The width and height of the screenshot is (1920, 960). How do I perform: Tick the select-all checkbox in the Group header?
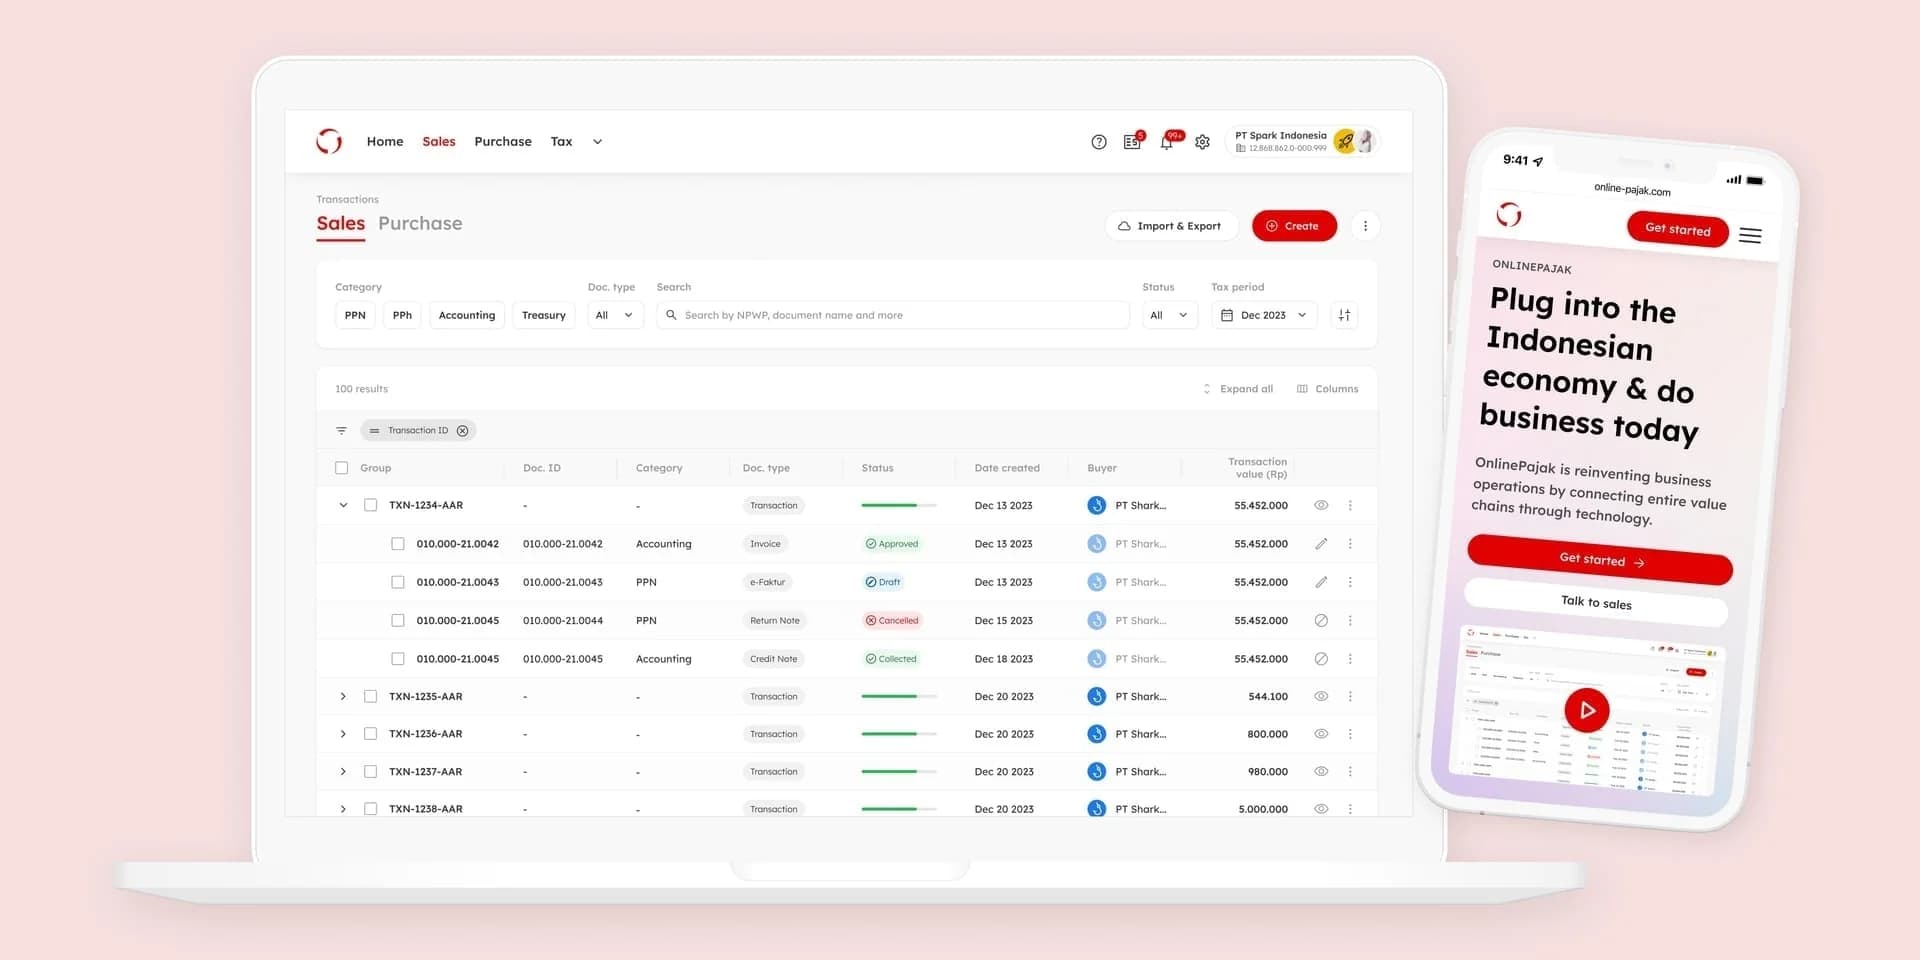(x=342, y=468)
